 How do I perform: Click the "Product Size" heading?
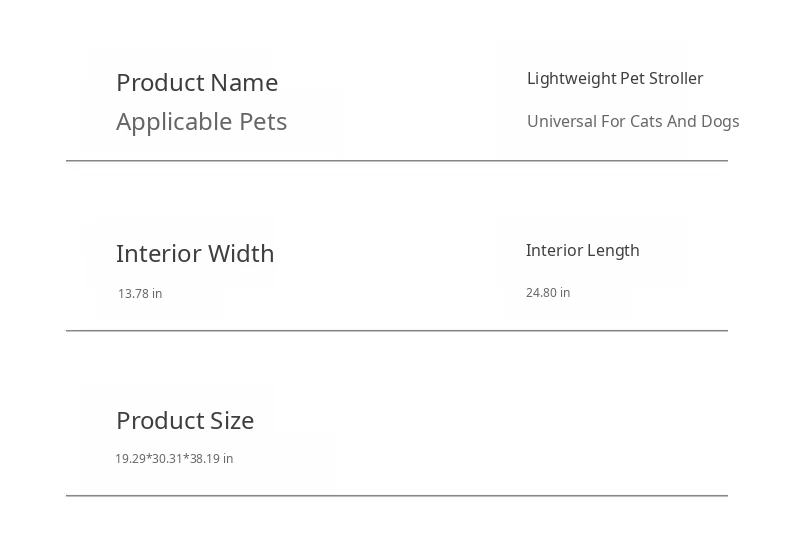(x=185, y=420)
